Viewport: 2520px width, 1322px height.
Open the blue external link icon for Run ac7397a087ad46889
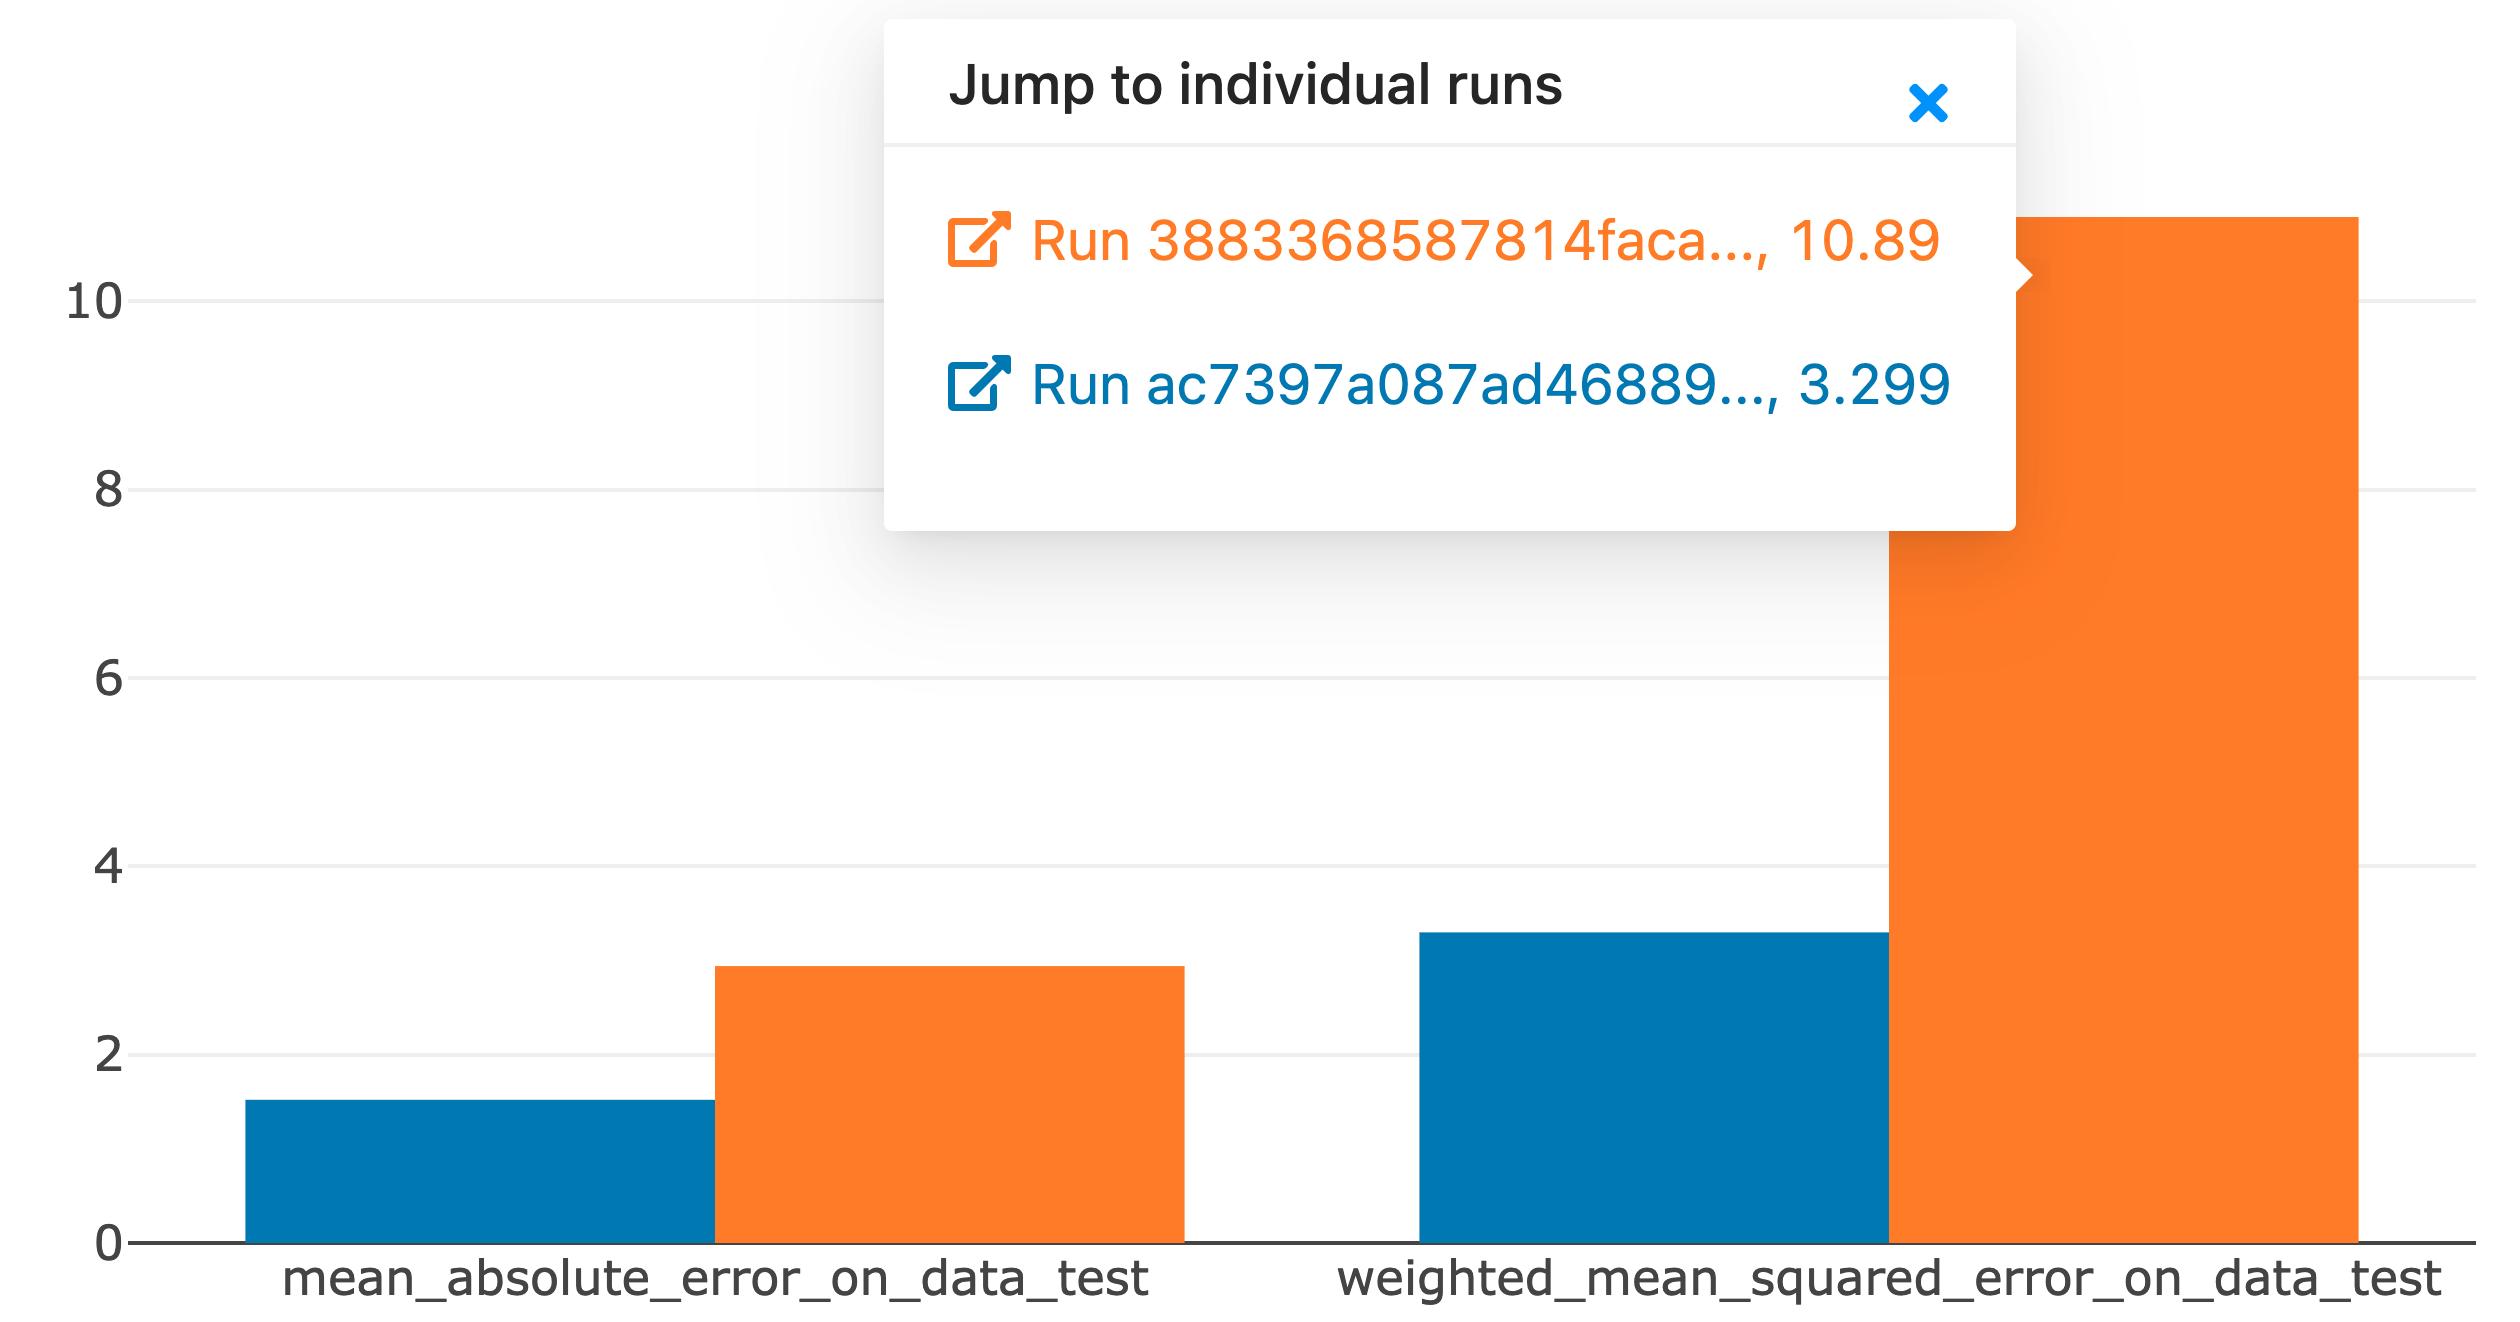coord(979,383)
